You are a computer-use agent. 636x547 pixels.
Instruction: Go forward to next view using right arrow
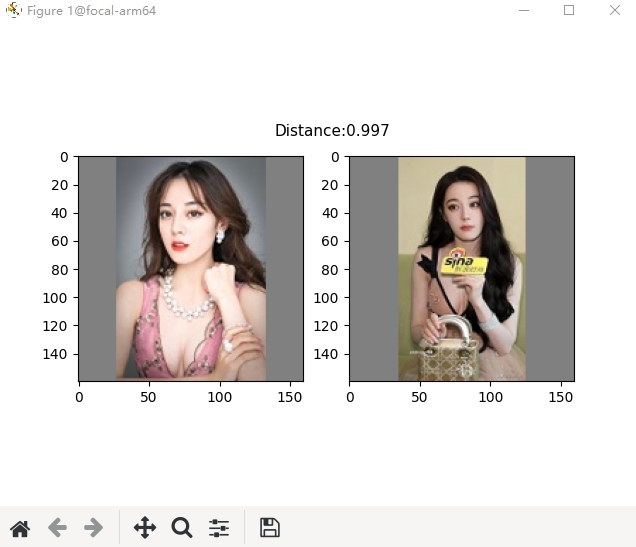tap(94, 528)
